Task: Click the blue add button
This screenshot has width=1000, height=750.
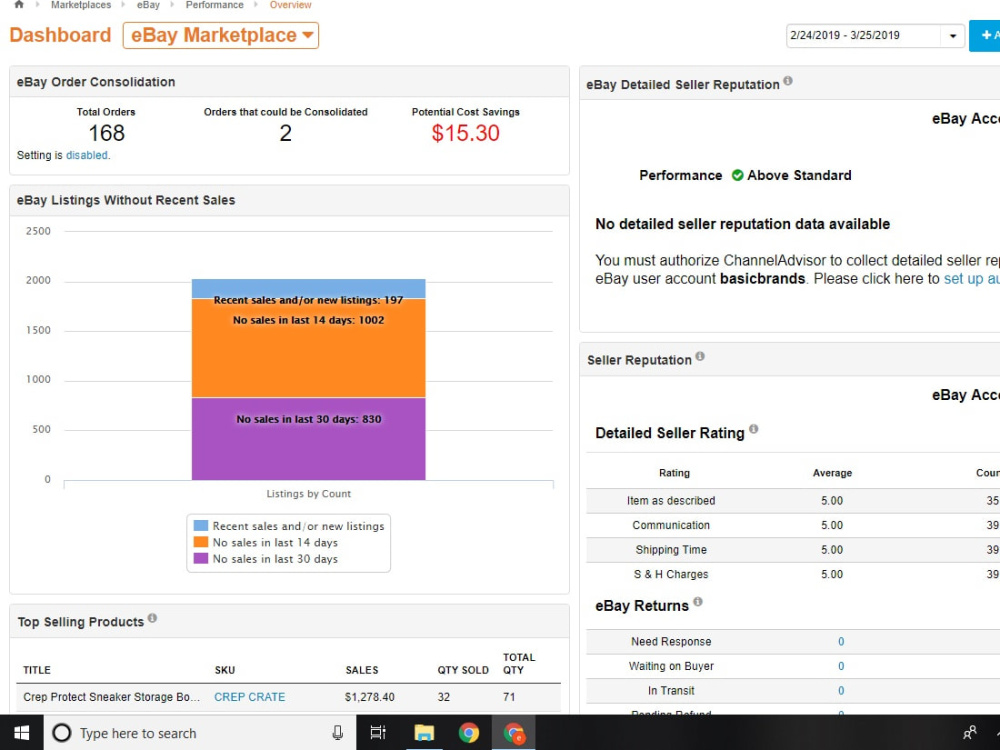Action: click(985, 36)
